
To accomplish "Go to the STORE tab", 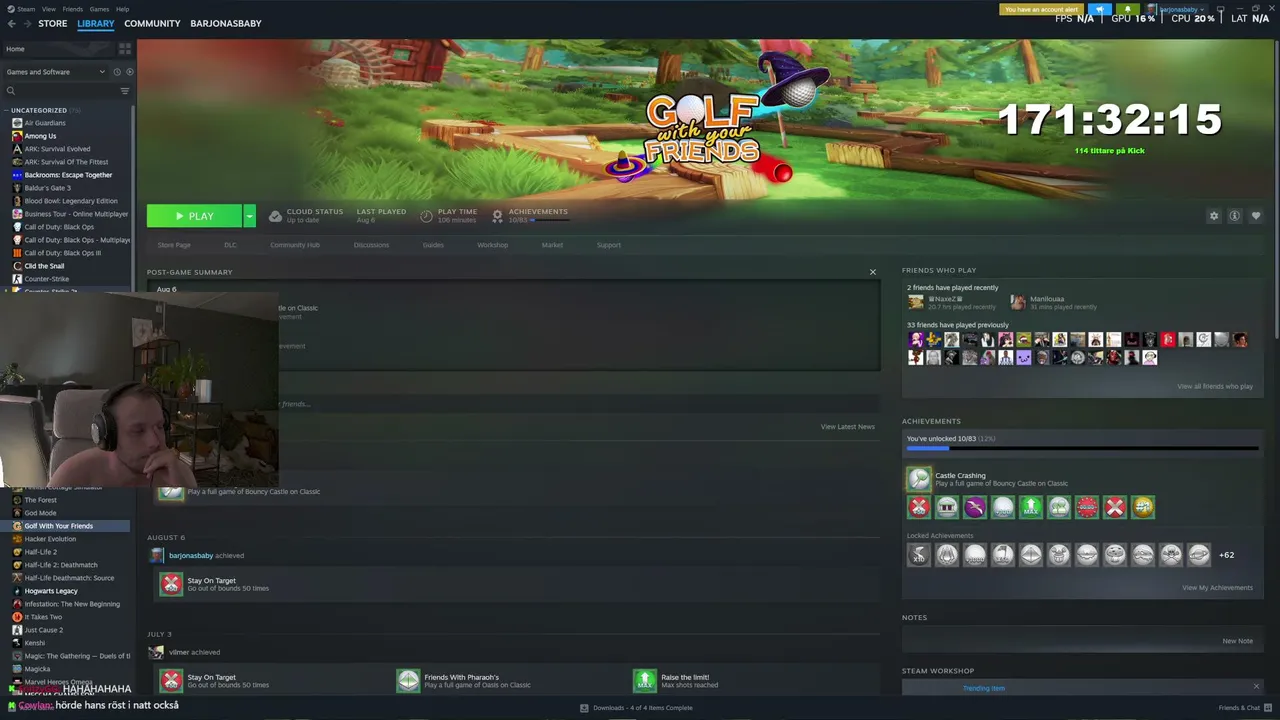I will pyautogui.click(x=53, y=23).
